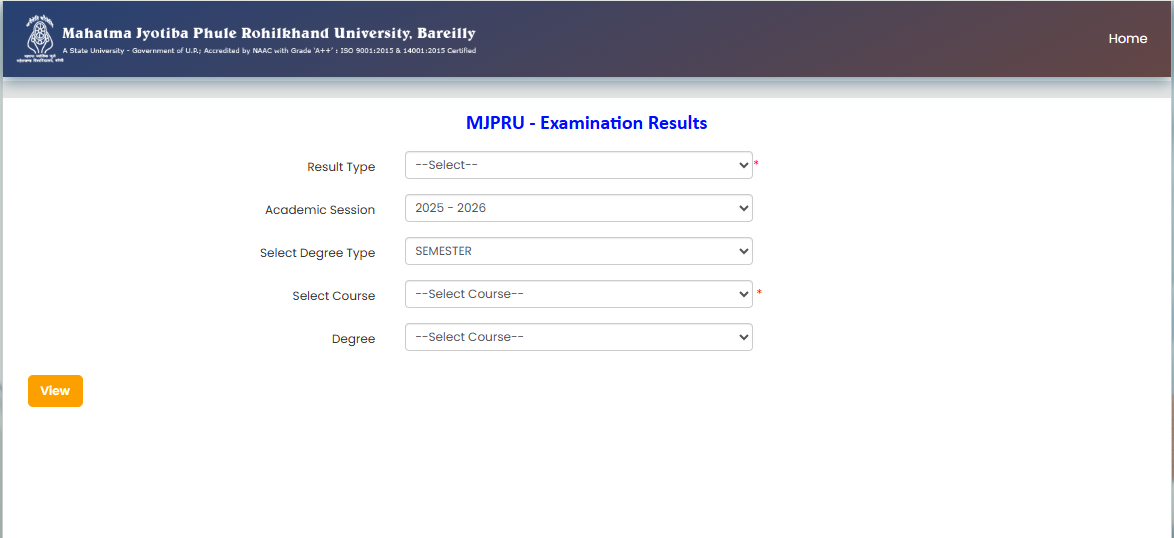Screen dimensions: 1174x538
Task: Open the Home link in header
Action: (1128, 39)
